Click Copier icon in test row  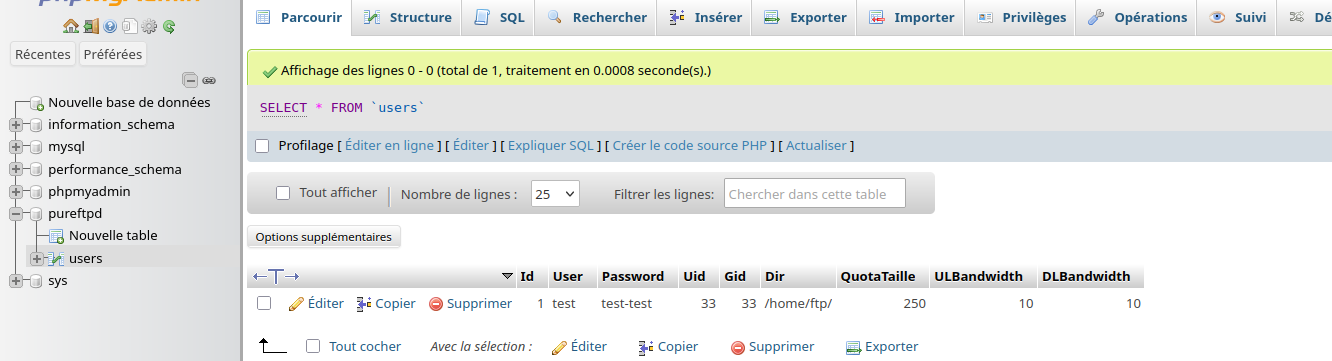click(x=364, y=304)
